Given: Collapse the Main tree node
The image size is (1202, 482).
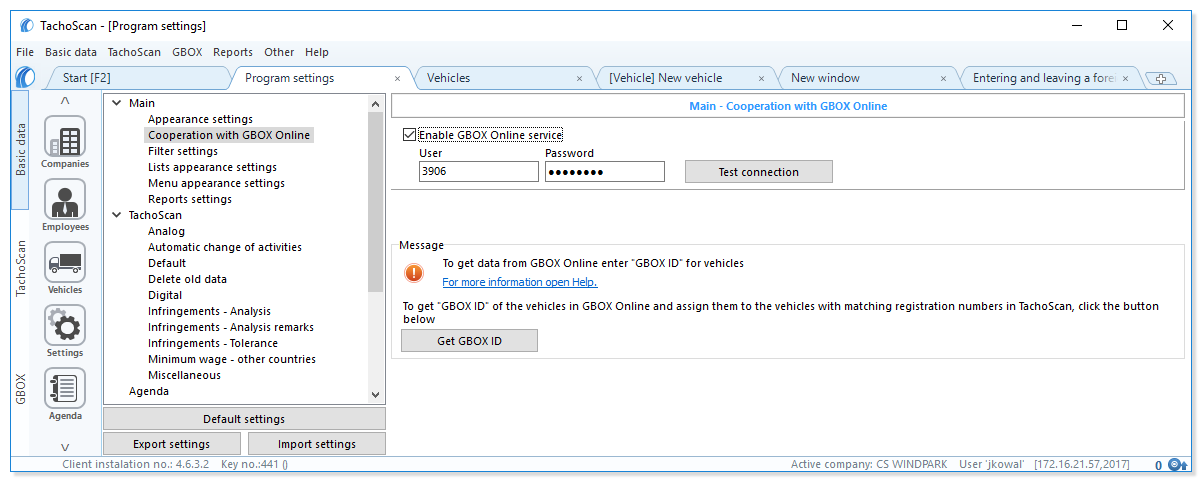Looking at the screenshot, I should [116, 103].
